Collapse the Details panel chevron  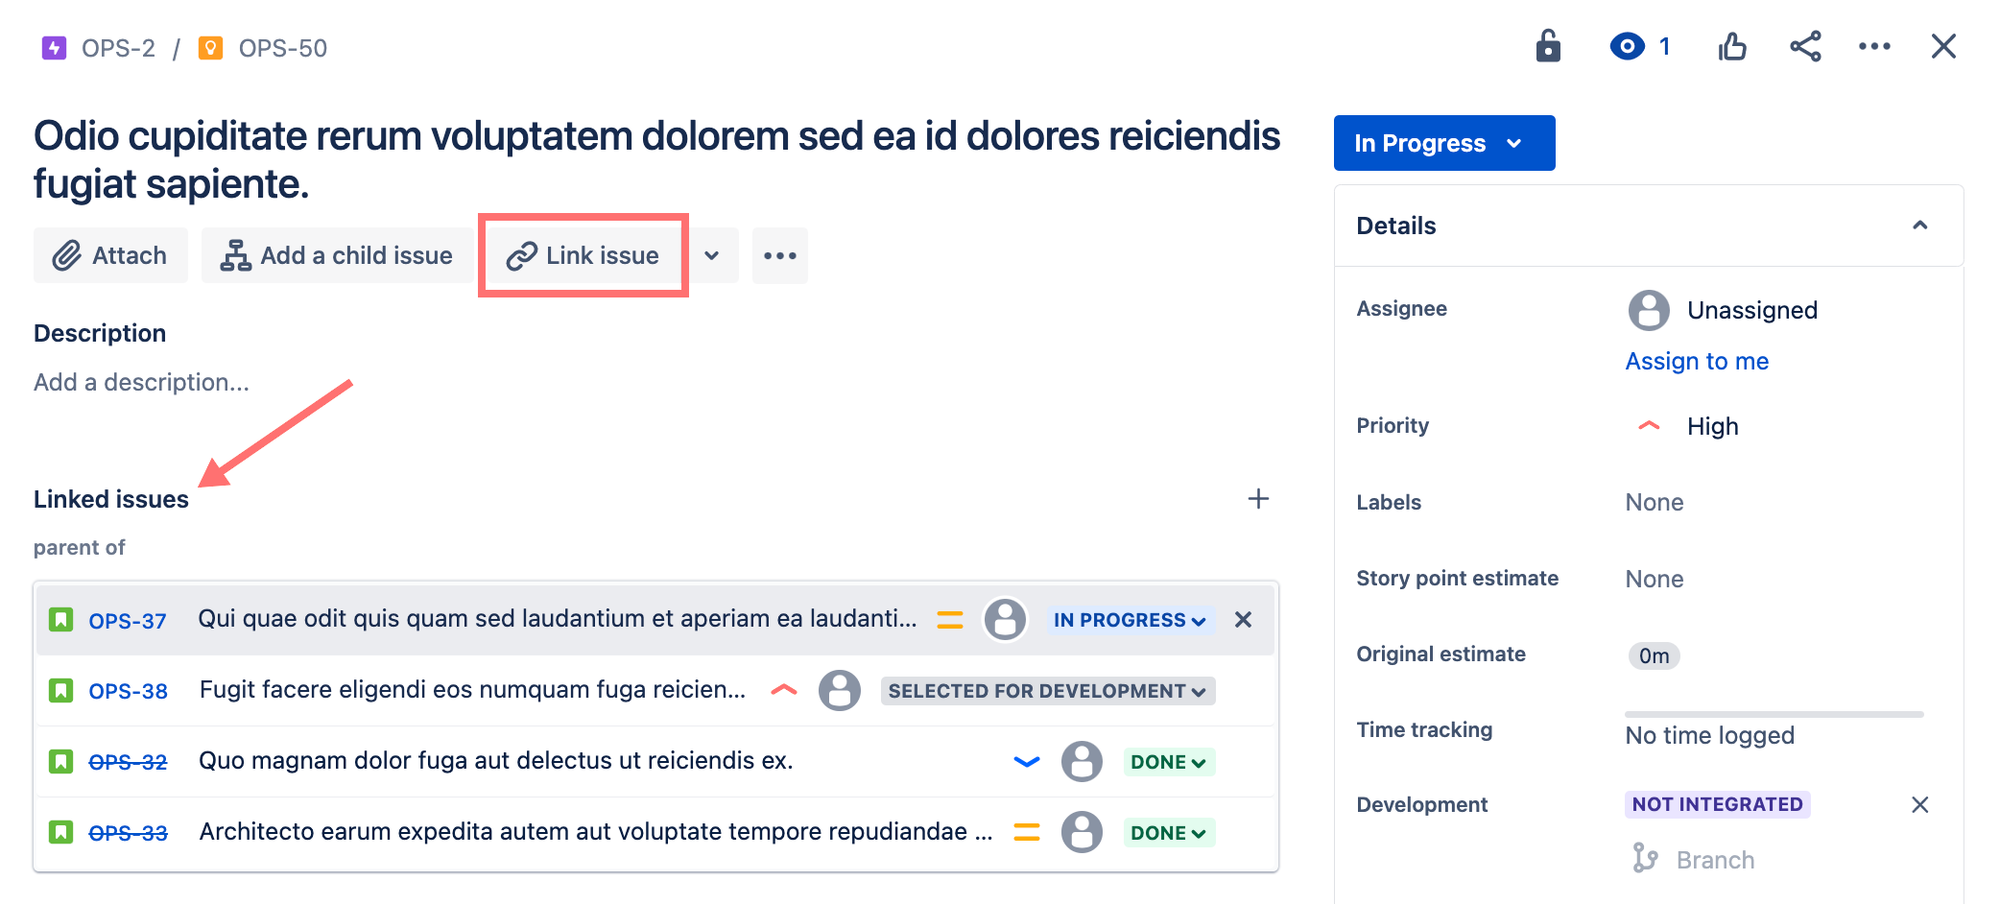(1920, 225)
